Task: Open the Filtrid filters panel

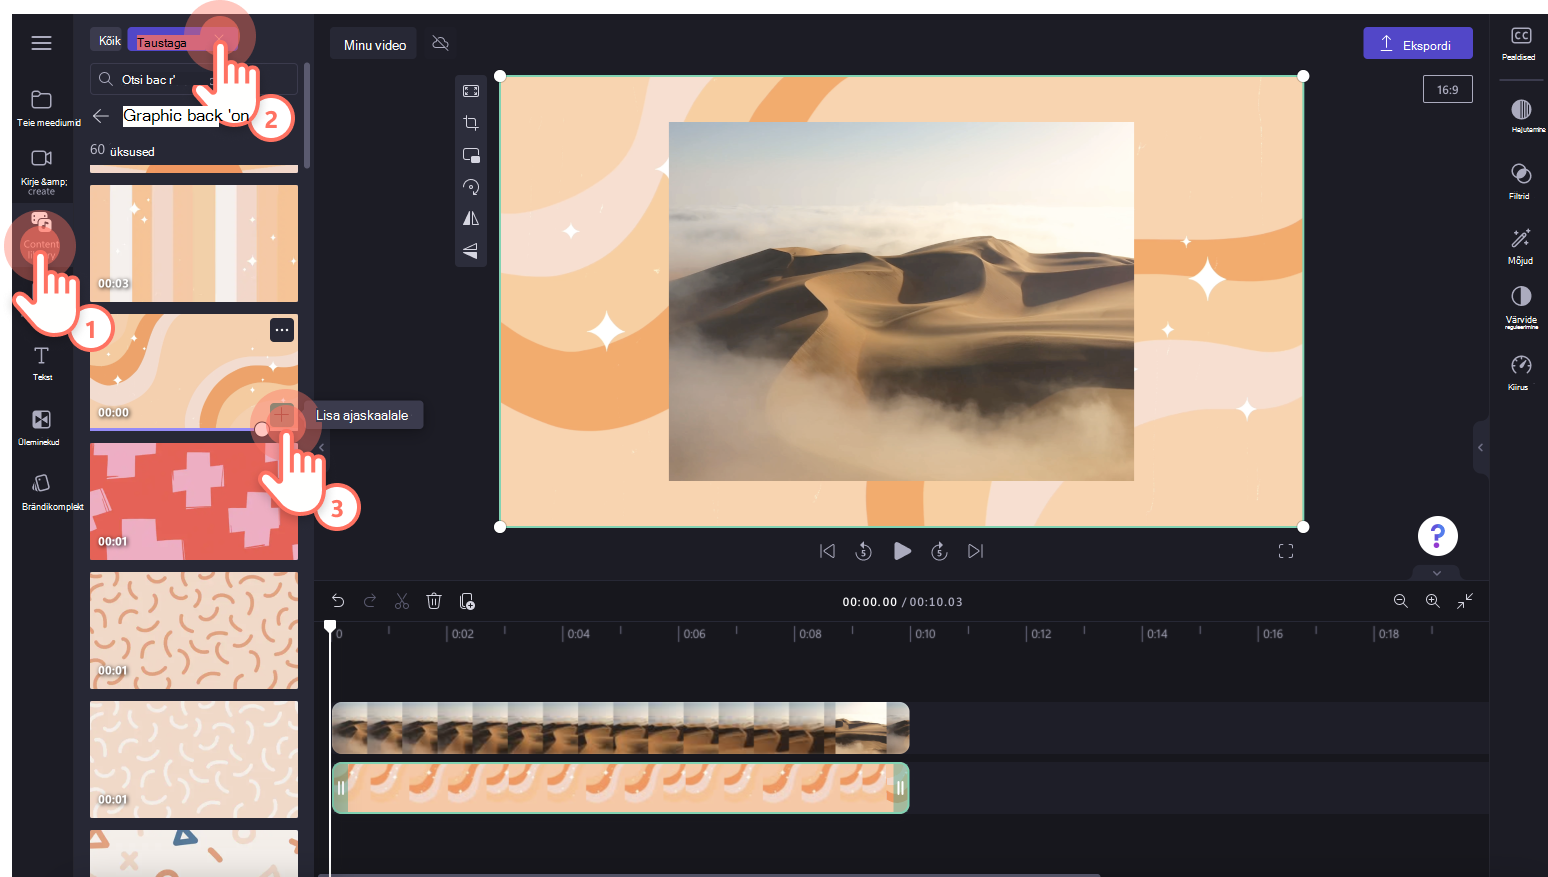Action: click(x=1521, y=180)
